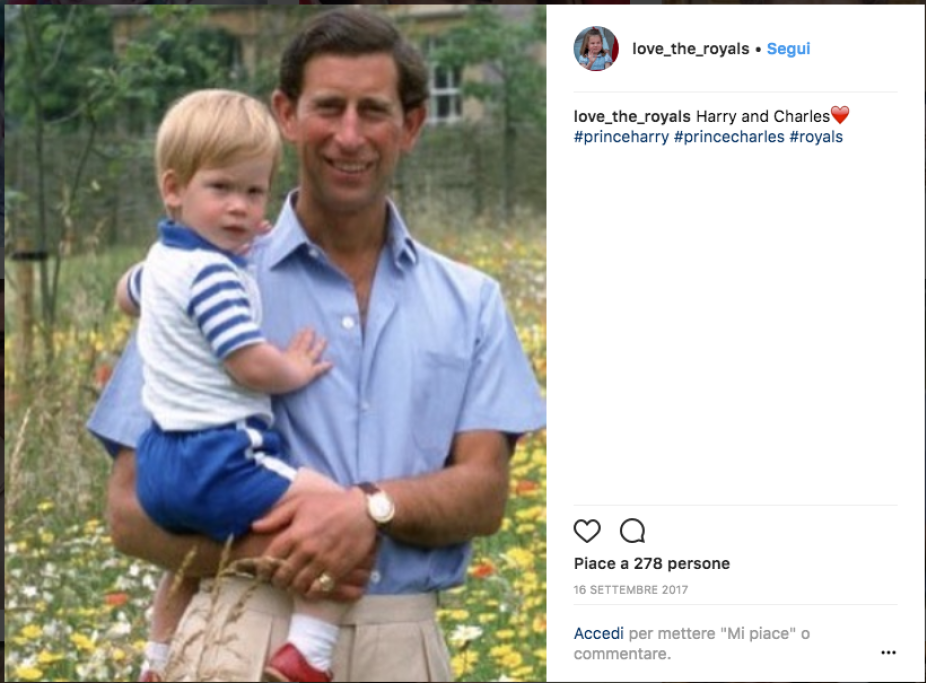
Task: Click the wristwatch shown in the photo
Action: pos(379,505)
